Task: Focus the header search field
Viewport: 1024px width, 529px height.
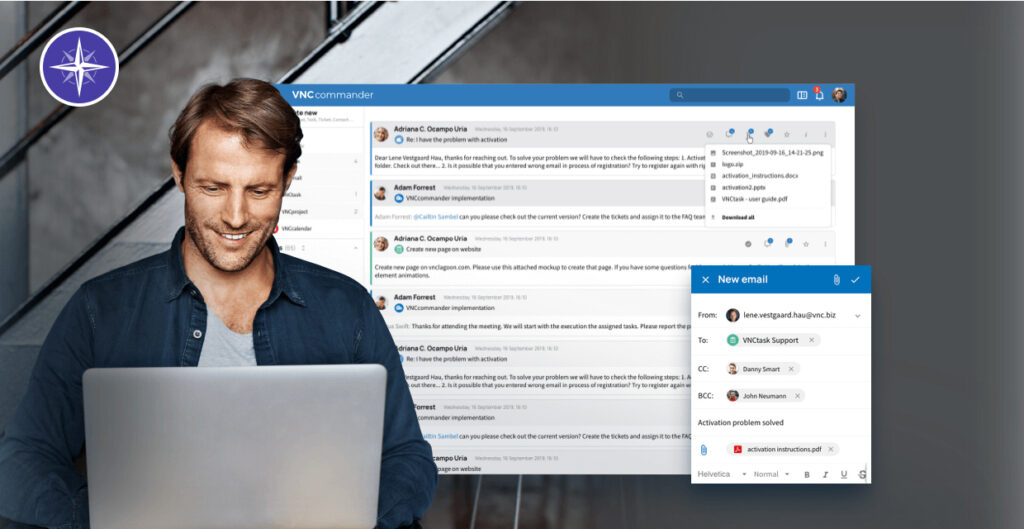Action: [x=729, y=95]
